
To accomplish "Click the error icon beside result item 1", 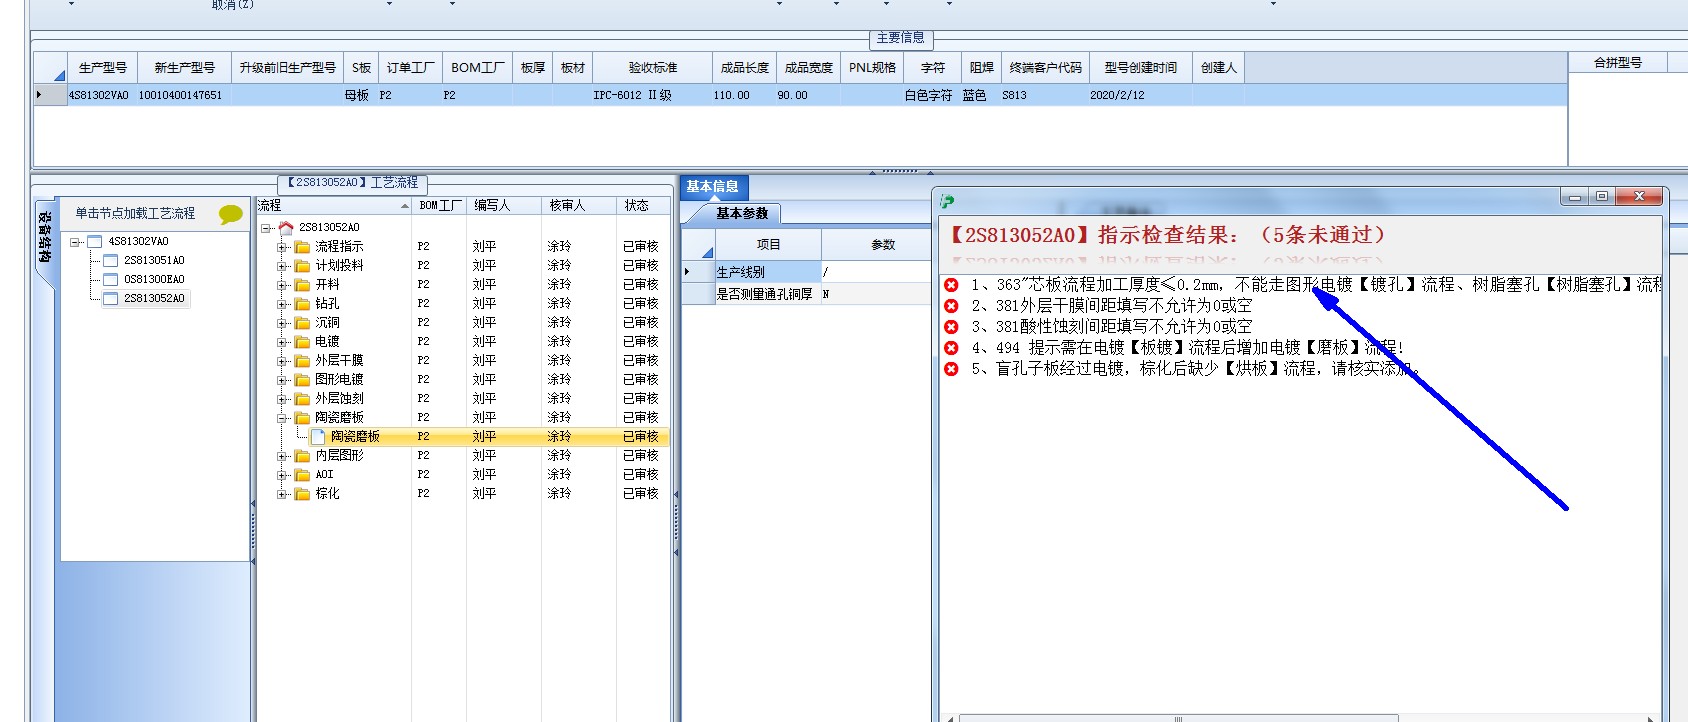I will pyautogui.click(x=951, y=285).
